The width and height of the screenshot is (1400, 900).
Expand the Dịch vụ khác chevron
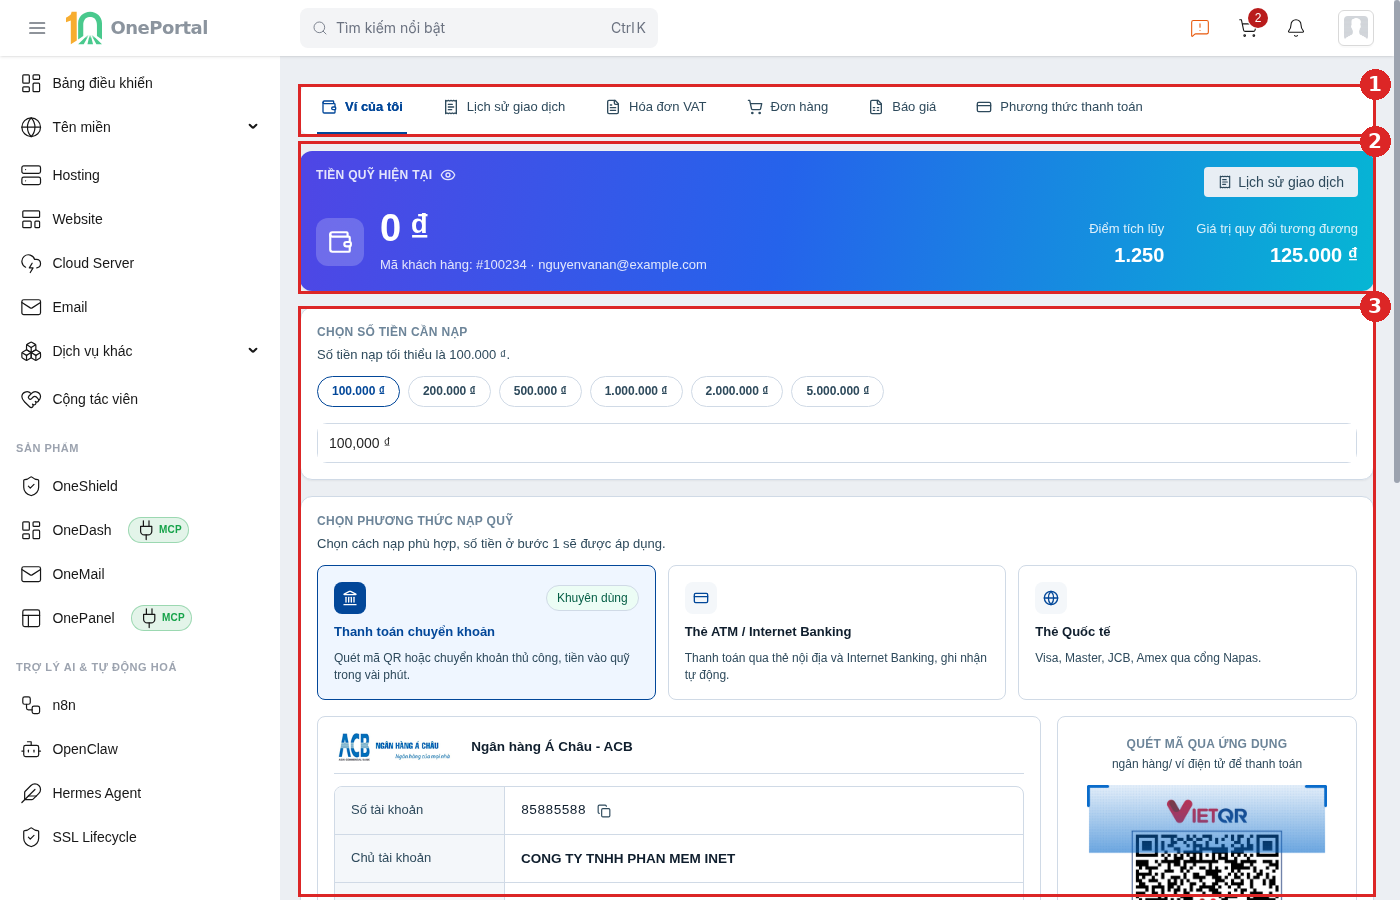[253, 351]
